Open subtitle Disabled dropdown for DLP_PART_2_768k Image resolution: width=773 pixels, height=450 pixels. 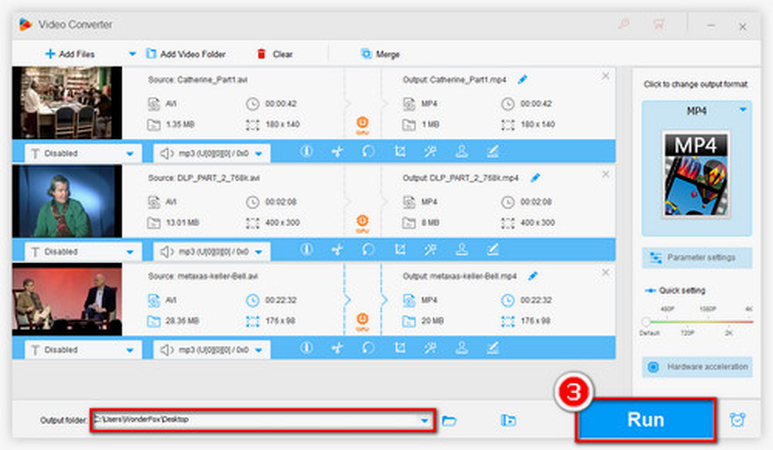(x=83, y=251)
